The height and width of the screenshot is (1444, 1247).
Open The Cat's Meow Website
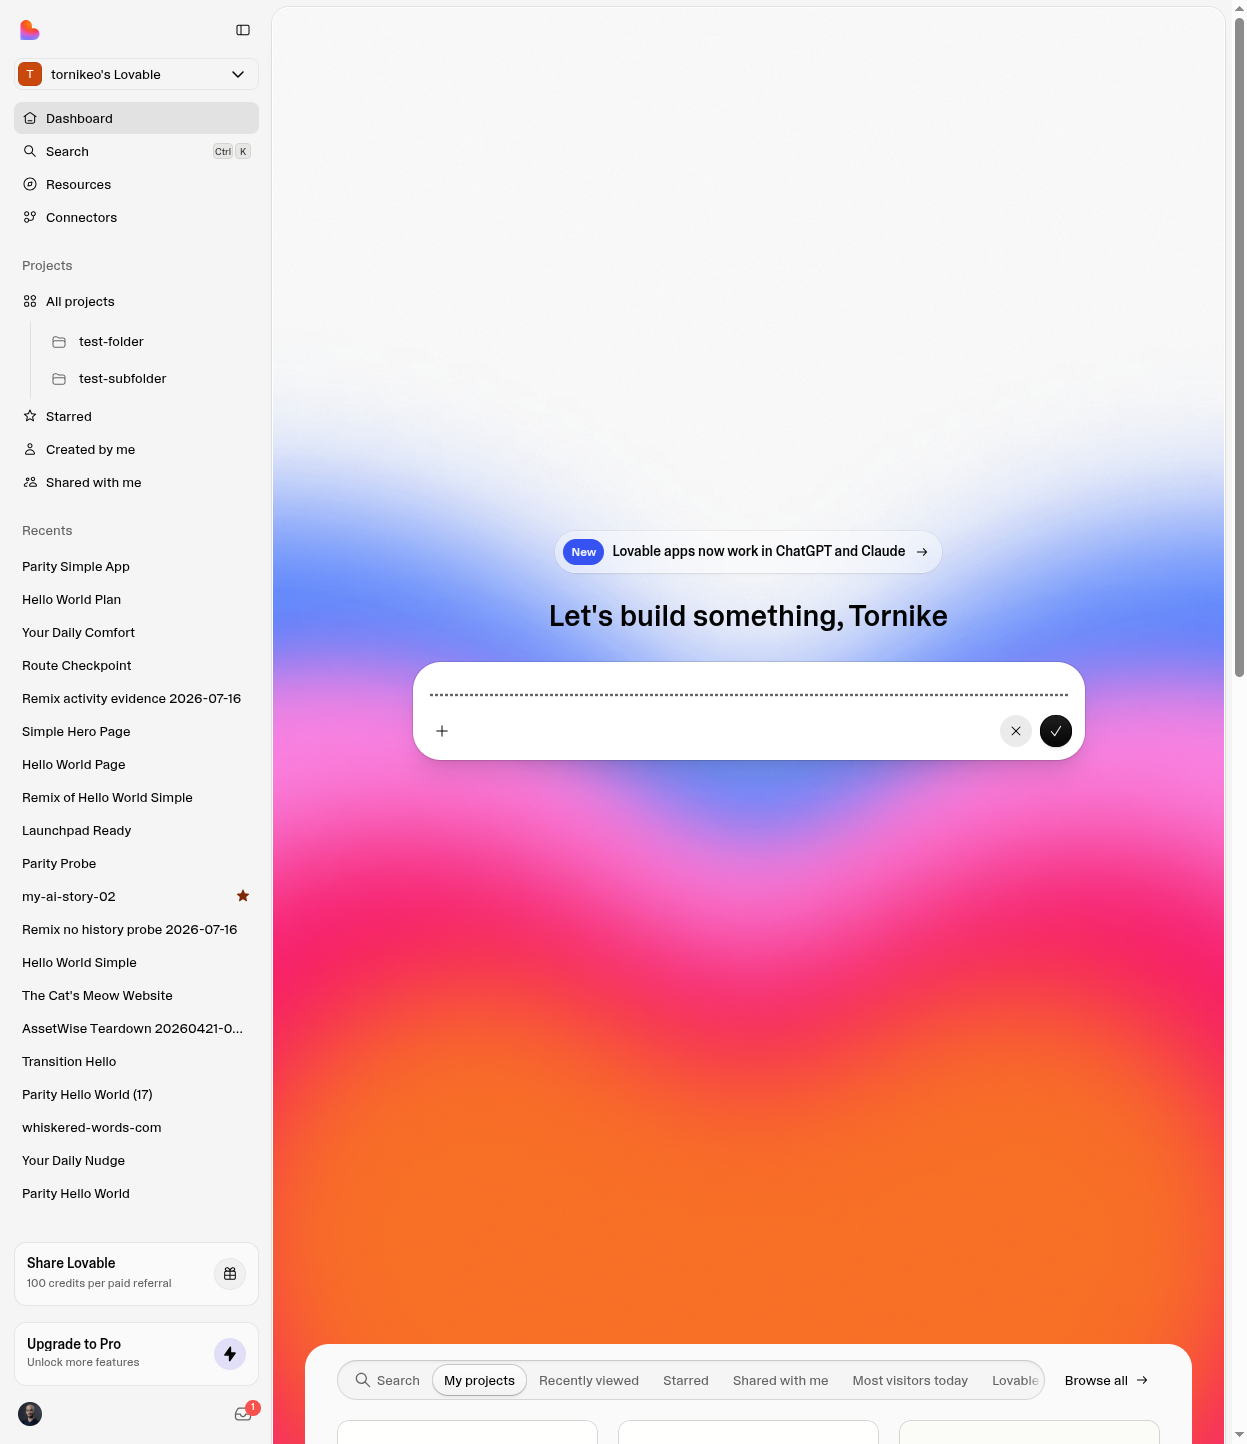(136, 995)
